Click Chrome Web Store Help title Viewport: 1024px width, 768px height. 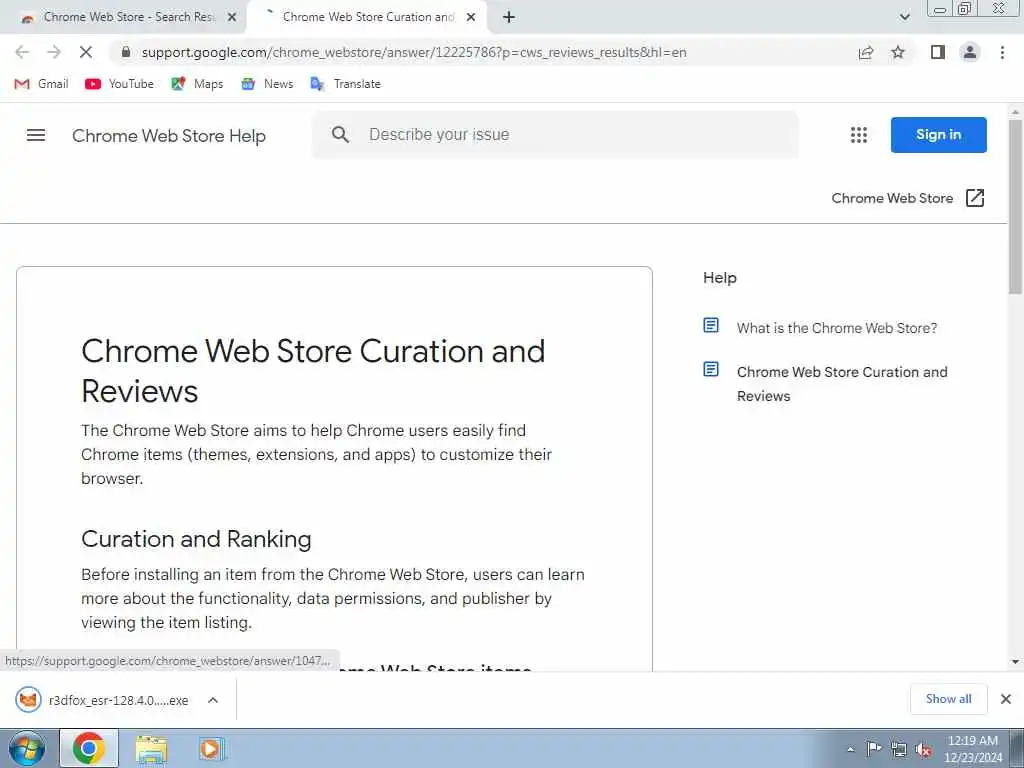(x=168, y=136)
